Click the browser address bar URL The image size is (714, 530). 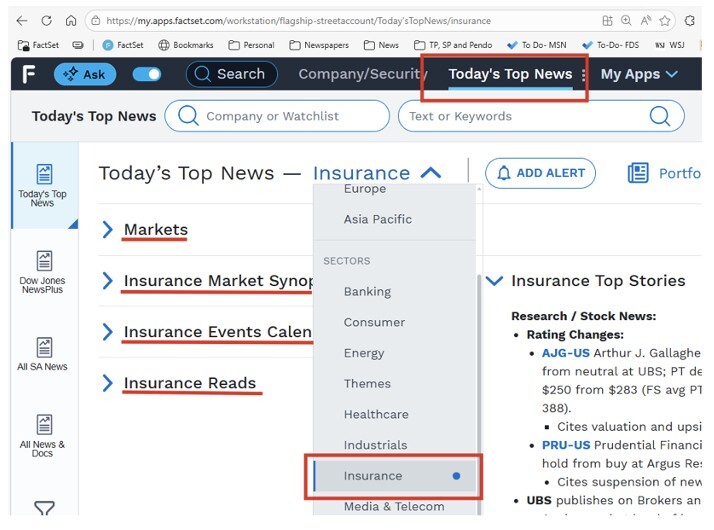tap(298, 21)
